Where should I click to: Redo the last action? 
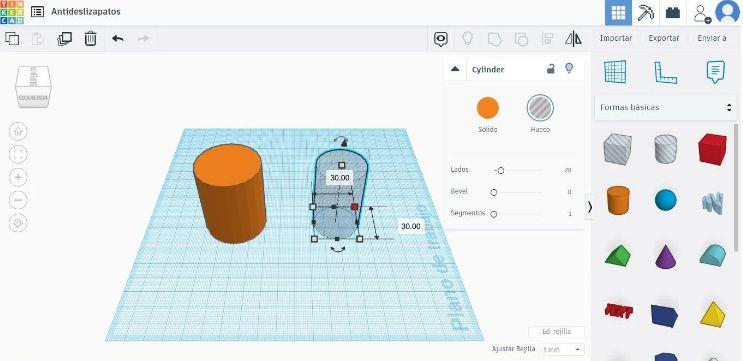pos(143,38)
